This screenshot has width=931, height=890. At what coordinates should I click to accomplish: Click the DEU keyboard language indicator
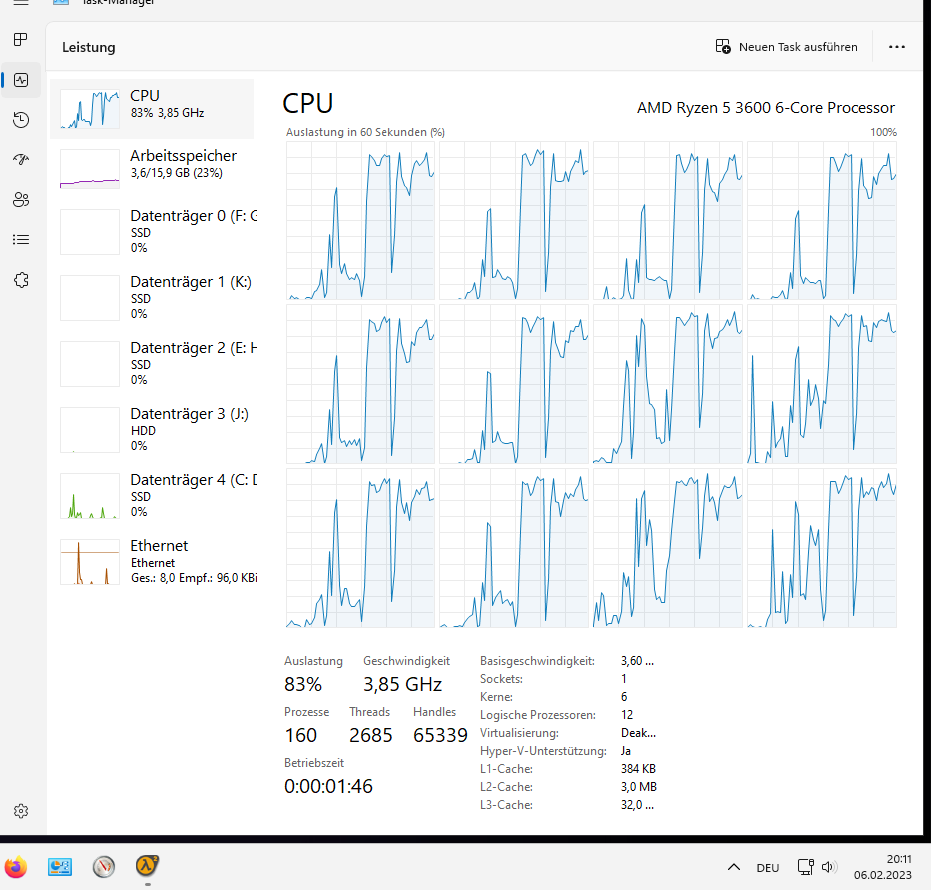coord(768,868)
